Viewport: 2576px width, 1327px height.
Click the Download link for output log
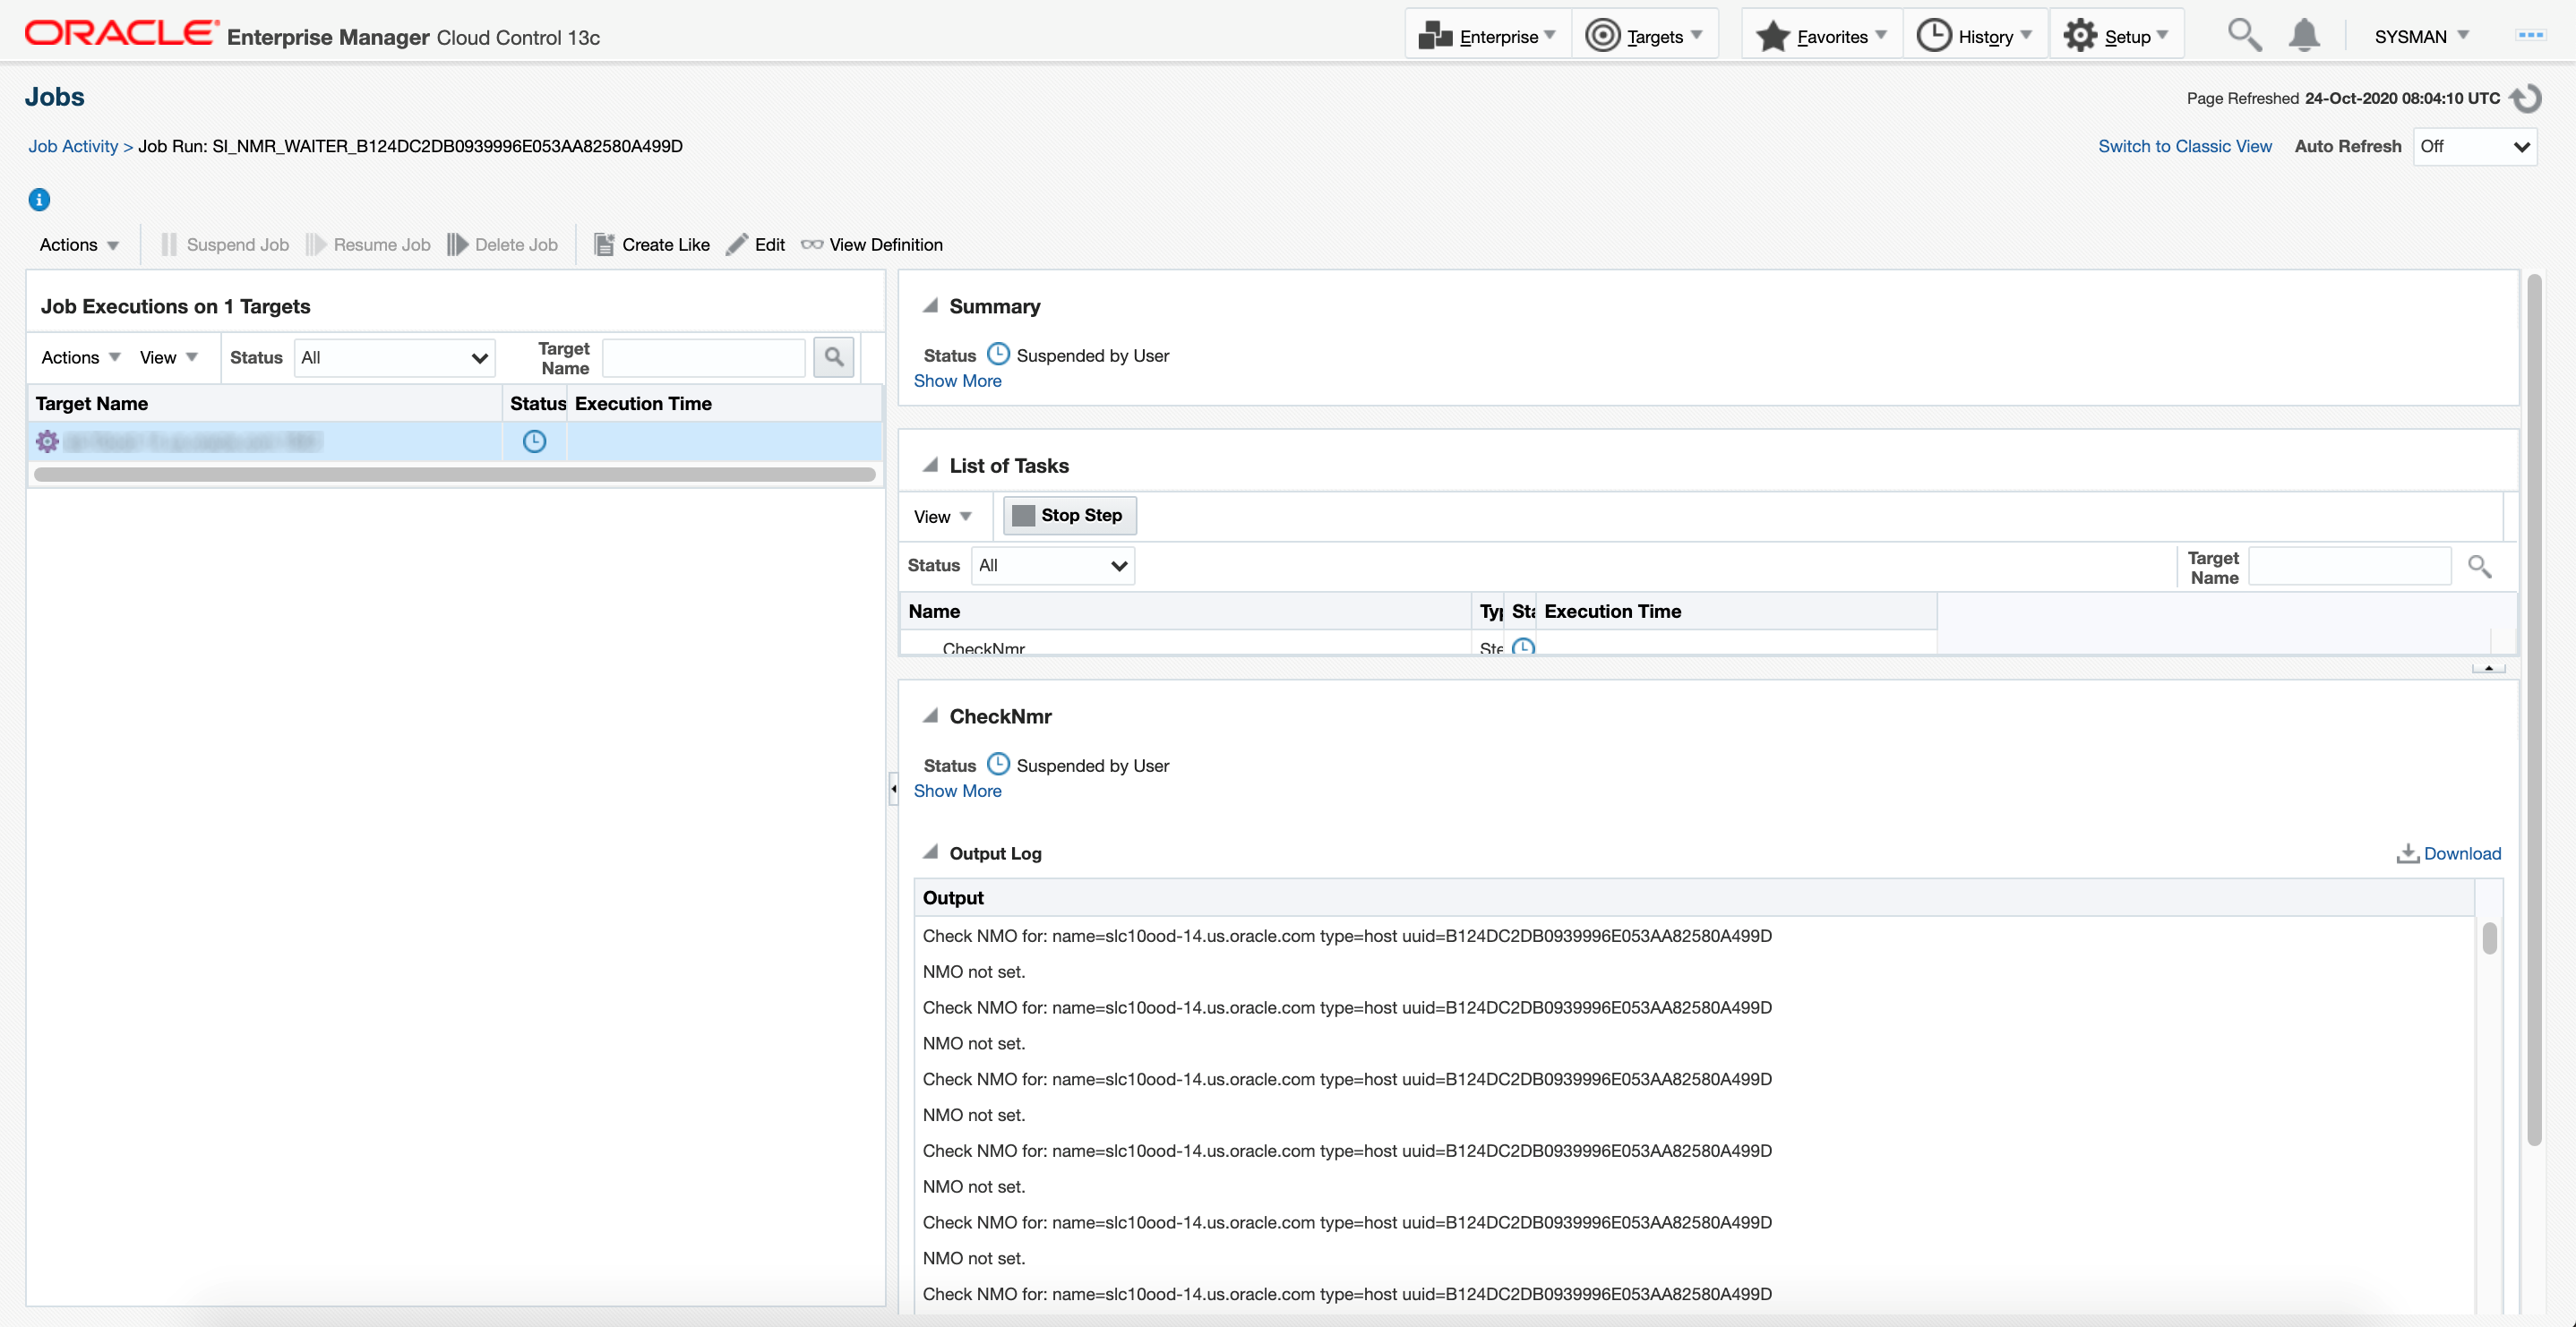(2461, 853)
